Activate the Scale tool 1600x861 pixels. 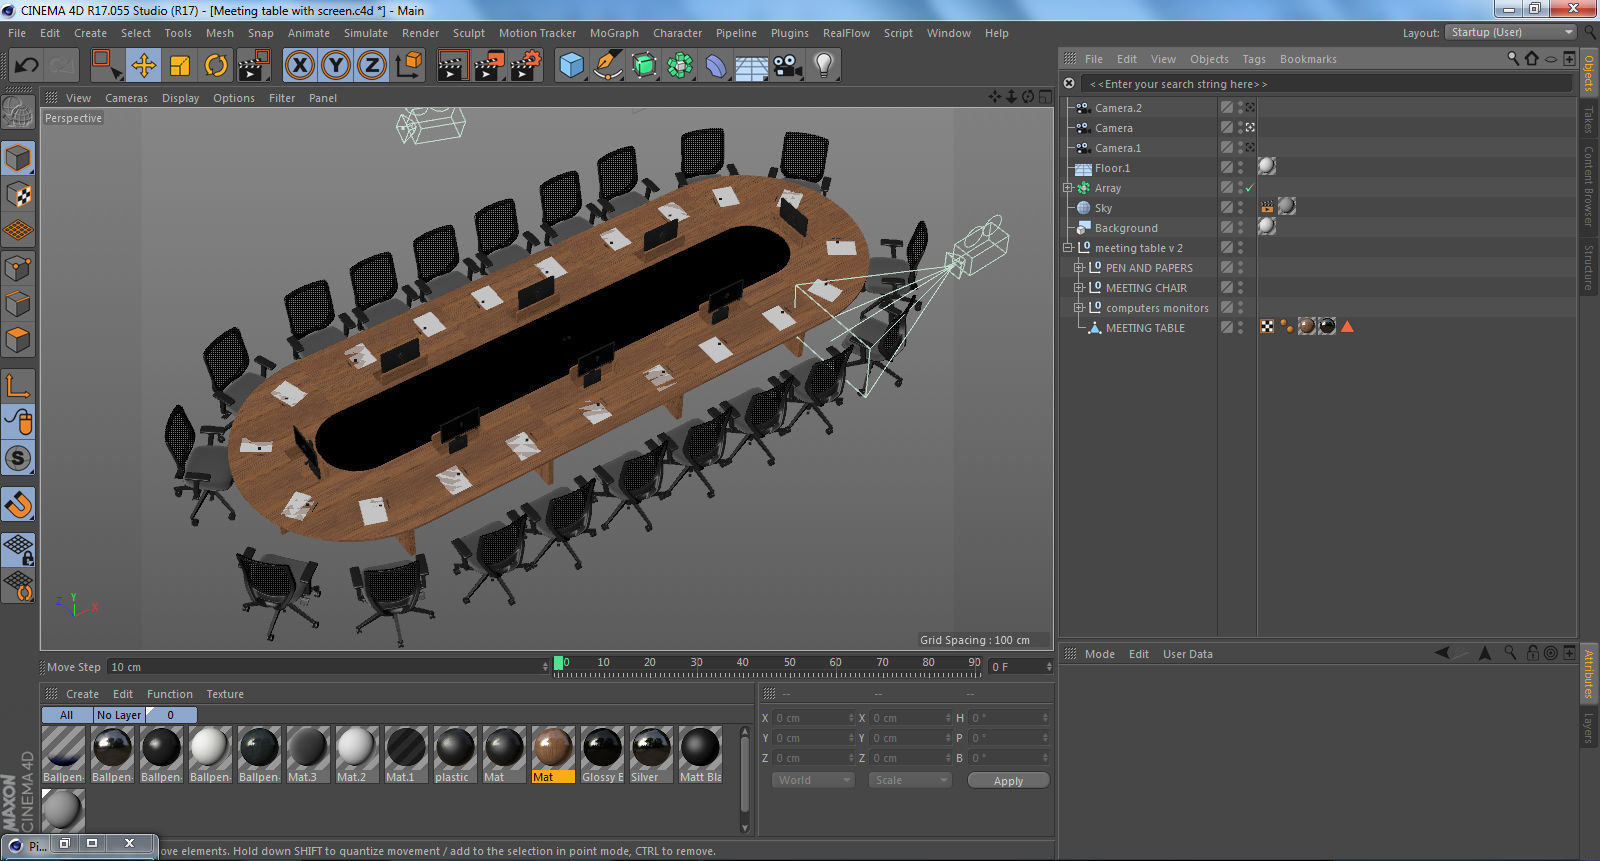point(180,66)
